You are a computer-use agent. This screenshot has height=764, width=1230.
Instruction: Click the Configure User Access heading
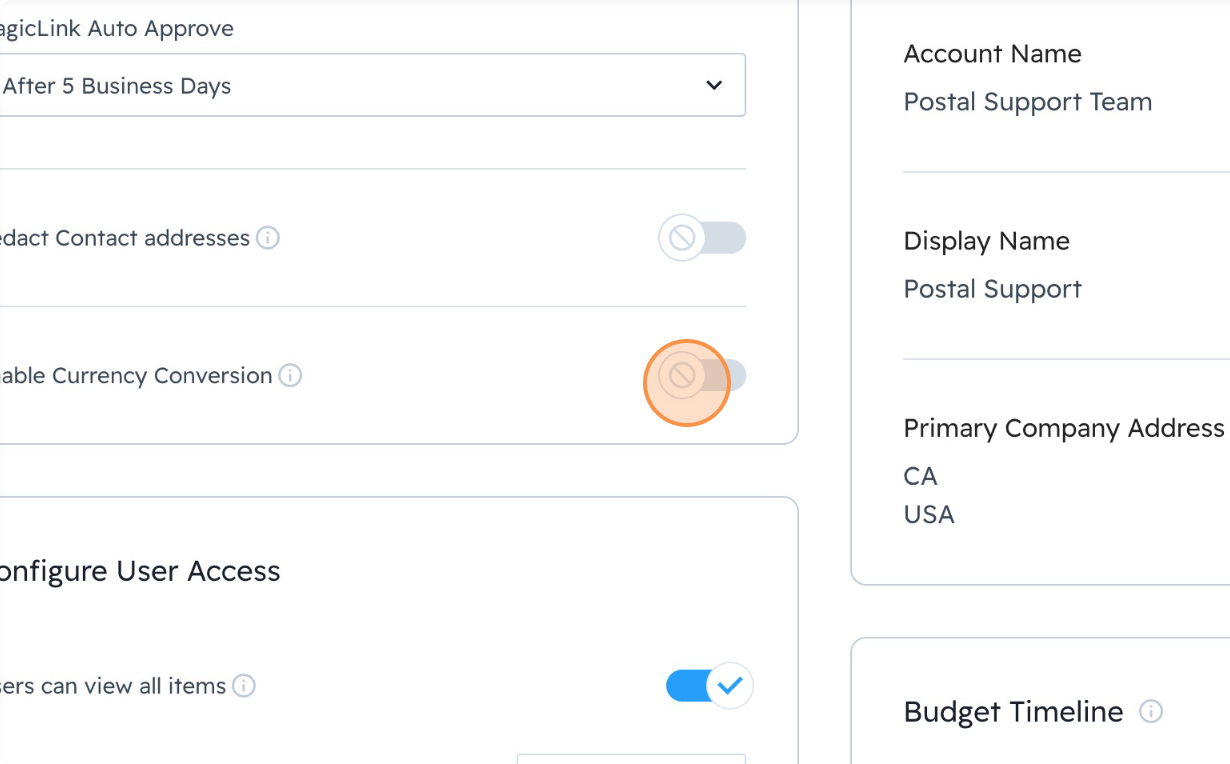138,571
